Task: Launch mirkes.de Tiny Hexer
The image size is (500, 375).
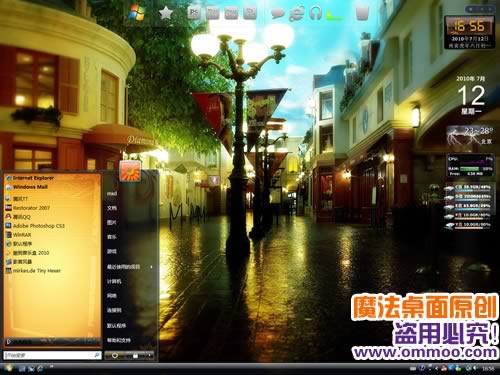Action: point(33,271)
